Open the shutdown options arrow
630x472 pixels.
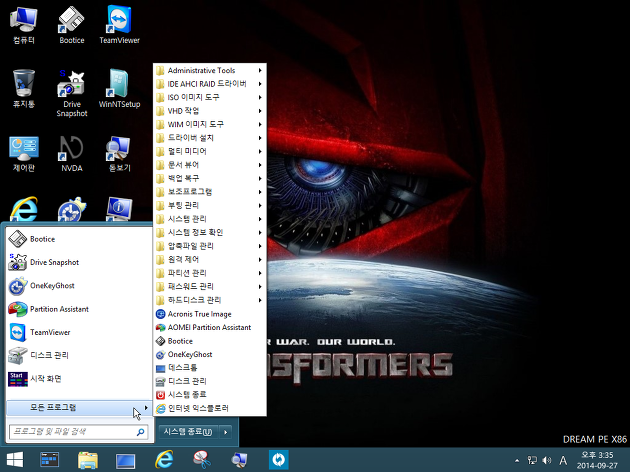226,432
